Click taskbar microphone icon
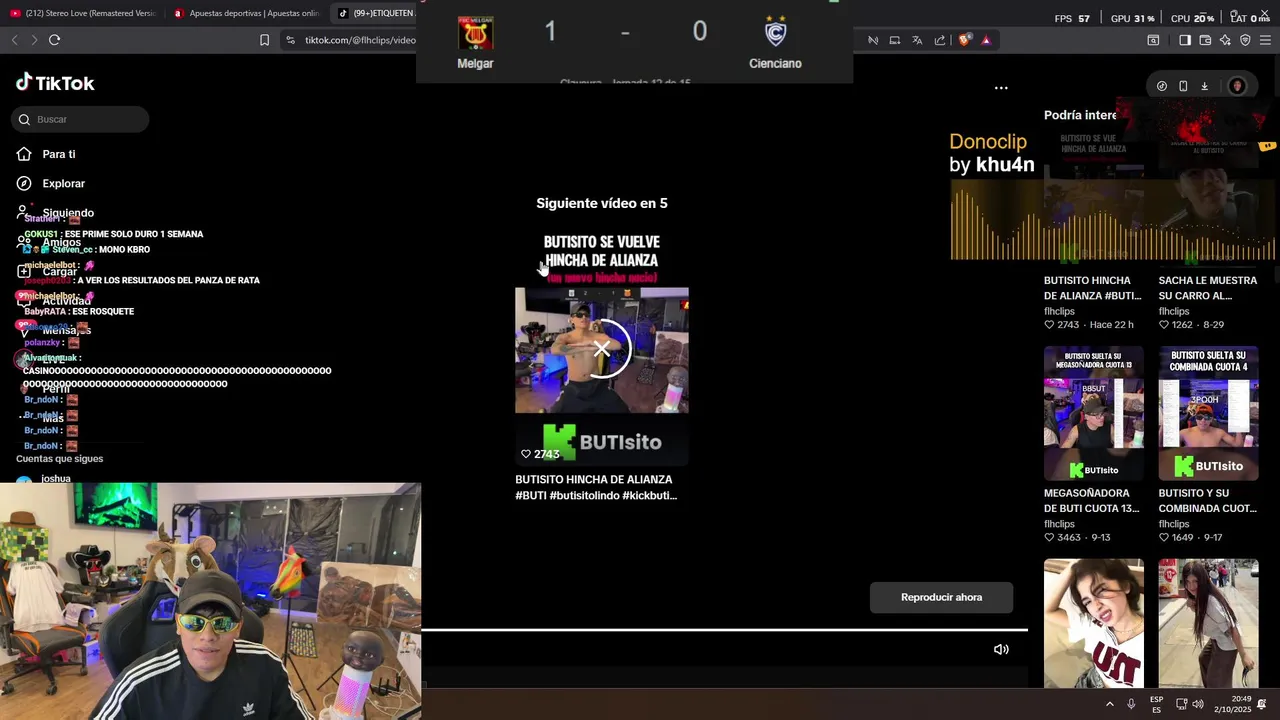 [x=1131, y=704]
